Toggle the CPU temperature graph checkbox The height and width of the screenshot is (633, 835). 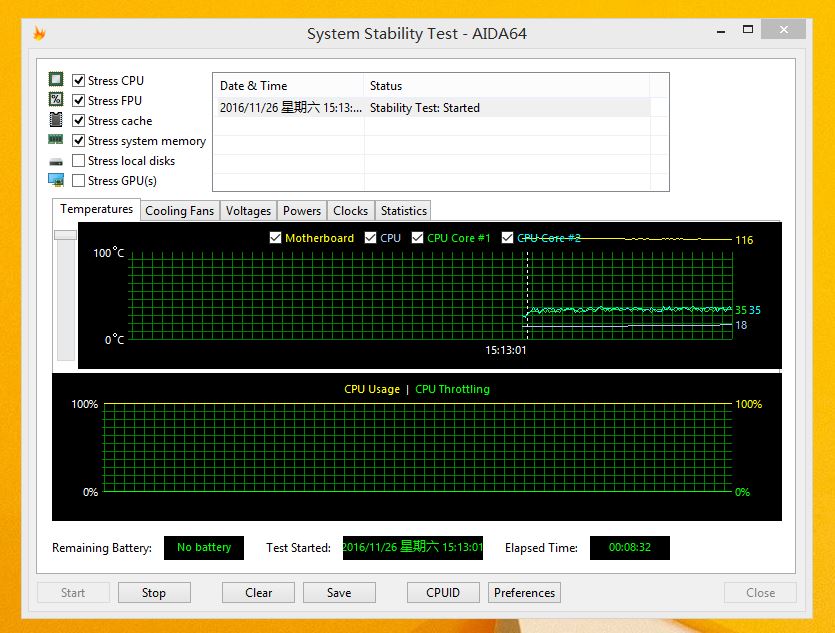coord(370,237)
